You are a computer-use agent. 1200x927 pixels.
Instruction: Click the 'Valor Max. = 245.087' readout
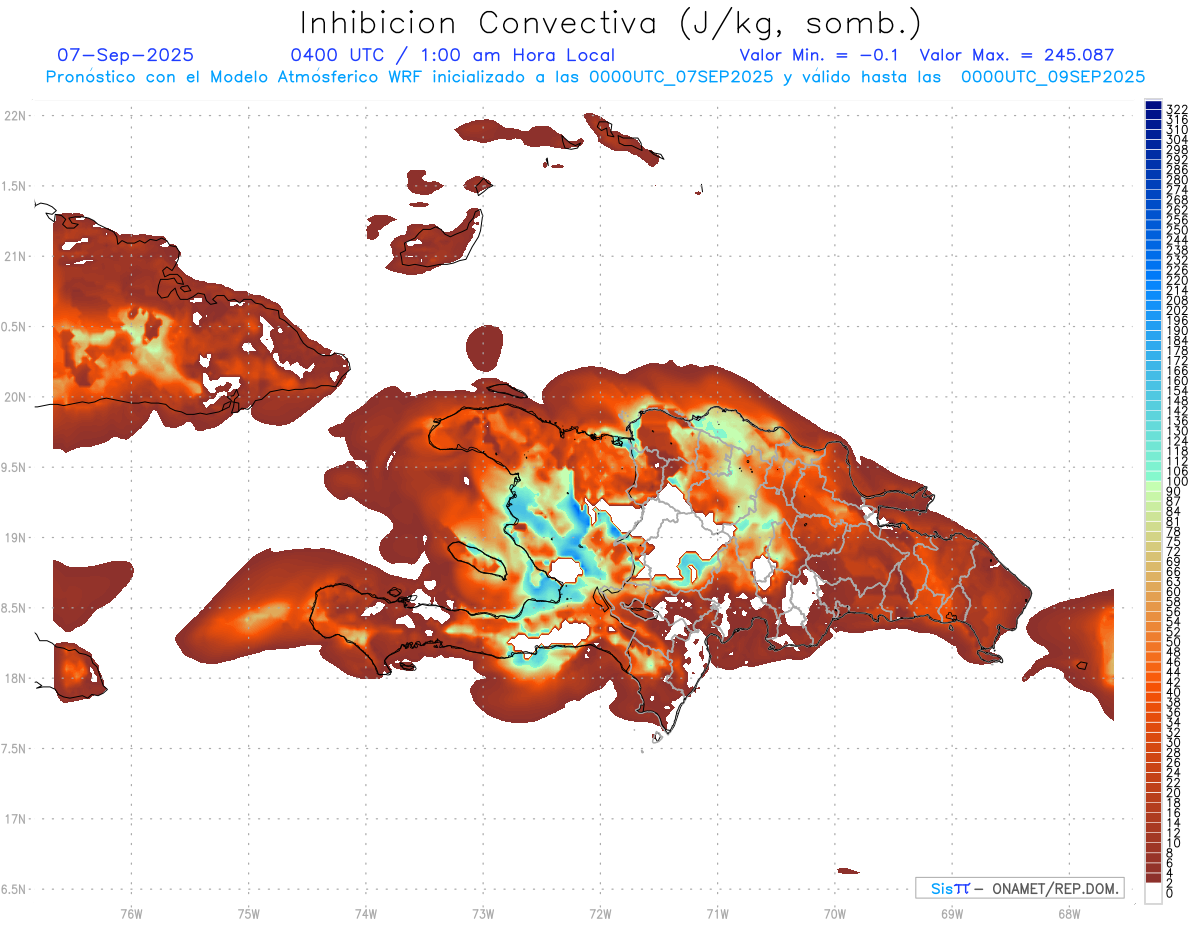click(1017, 55)
